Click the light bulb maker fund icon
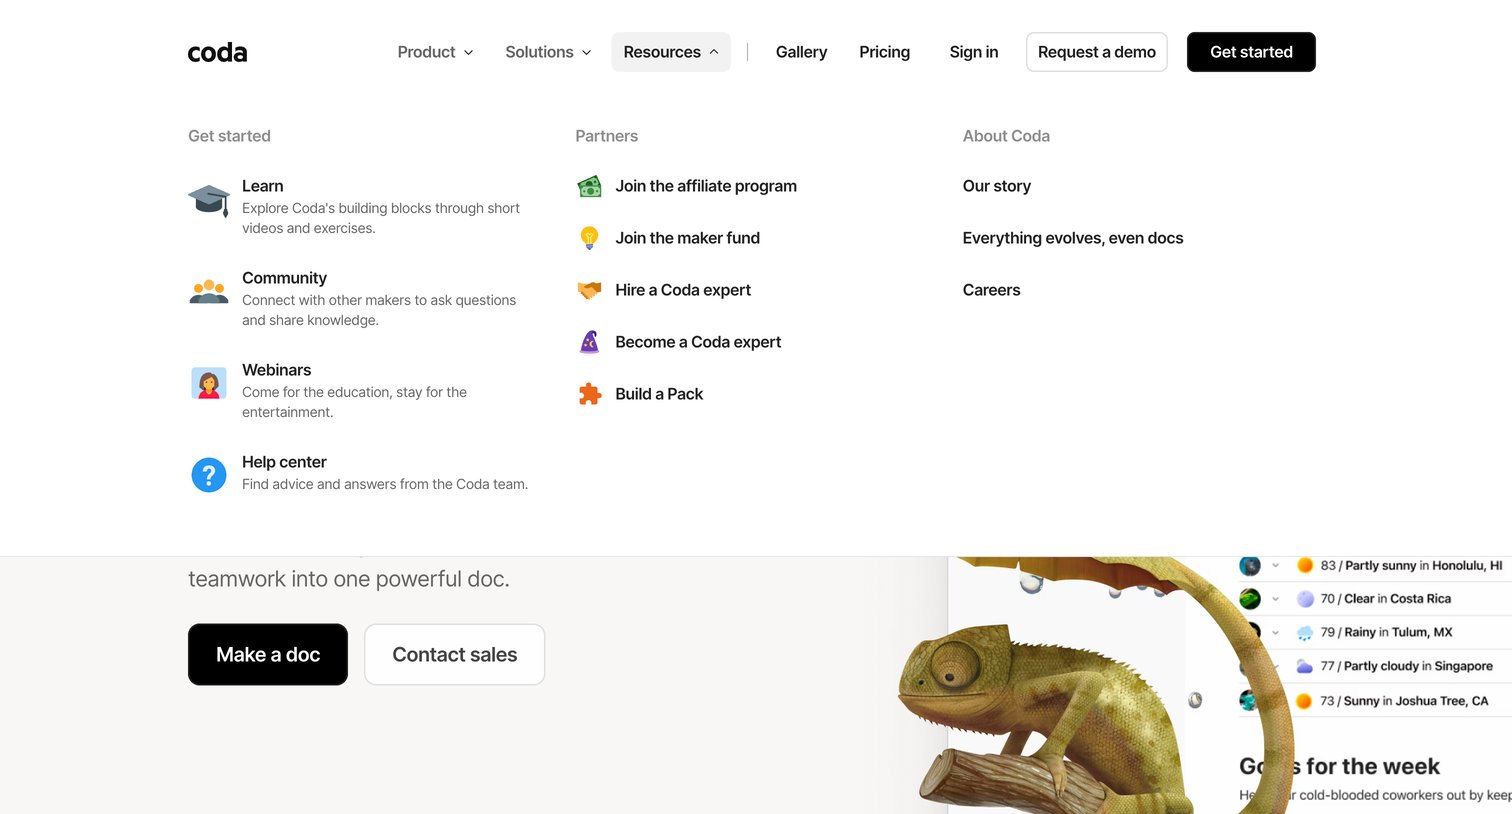 point(590,238)
